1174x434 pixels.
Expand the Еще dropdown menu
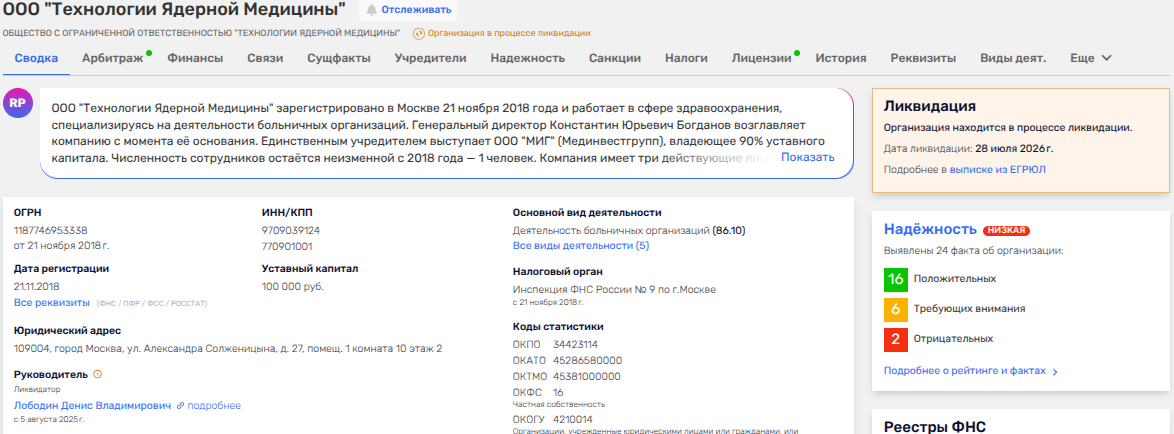[1091, 58]
